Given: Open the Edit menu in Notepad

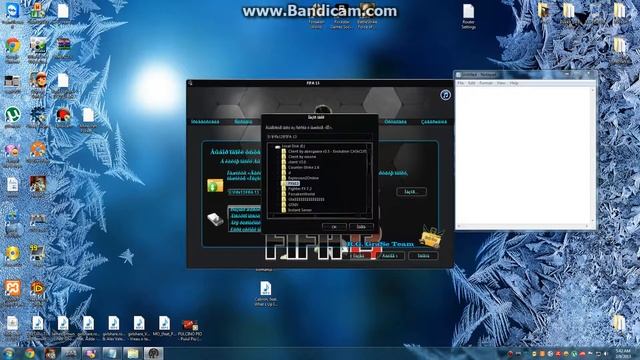Looking at the screenshot, I should pos(471,83).
